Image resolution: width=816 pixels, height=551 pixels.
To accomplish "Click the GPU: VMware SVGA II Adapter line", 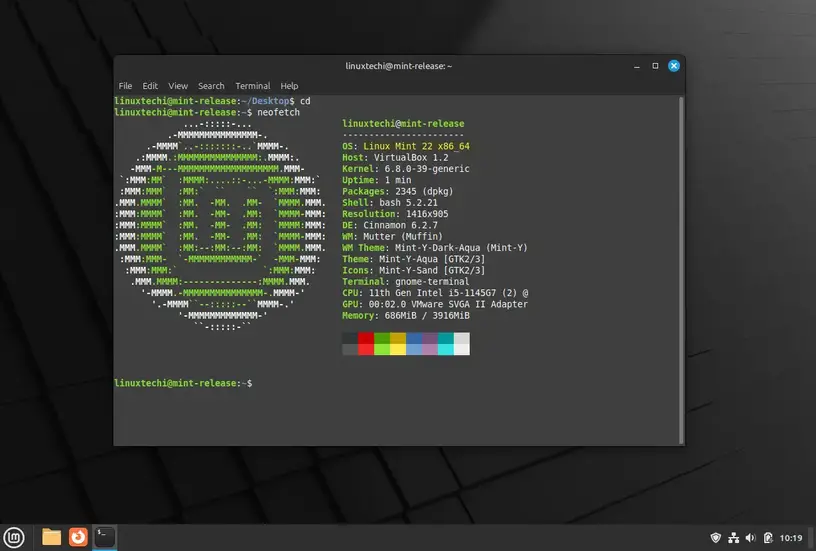I will 435,304.
